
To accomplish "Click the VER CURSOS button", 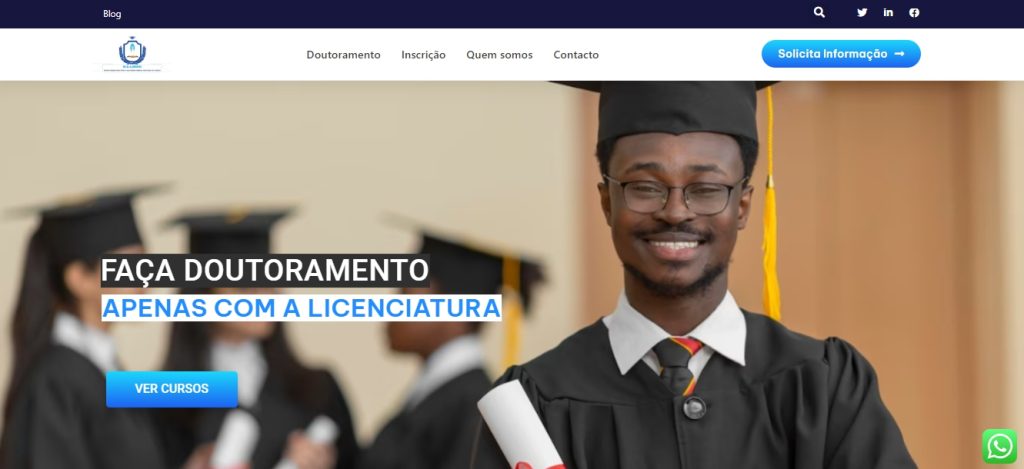I will tap(172, 389).
